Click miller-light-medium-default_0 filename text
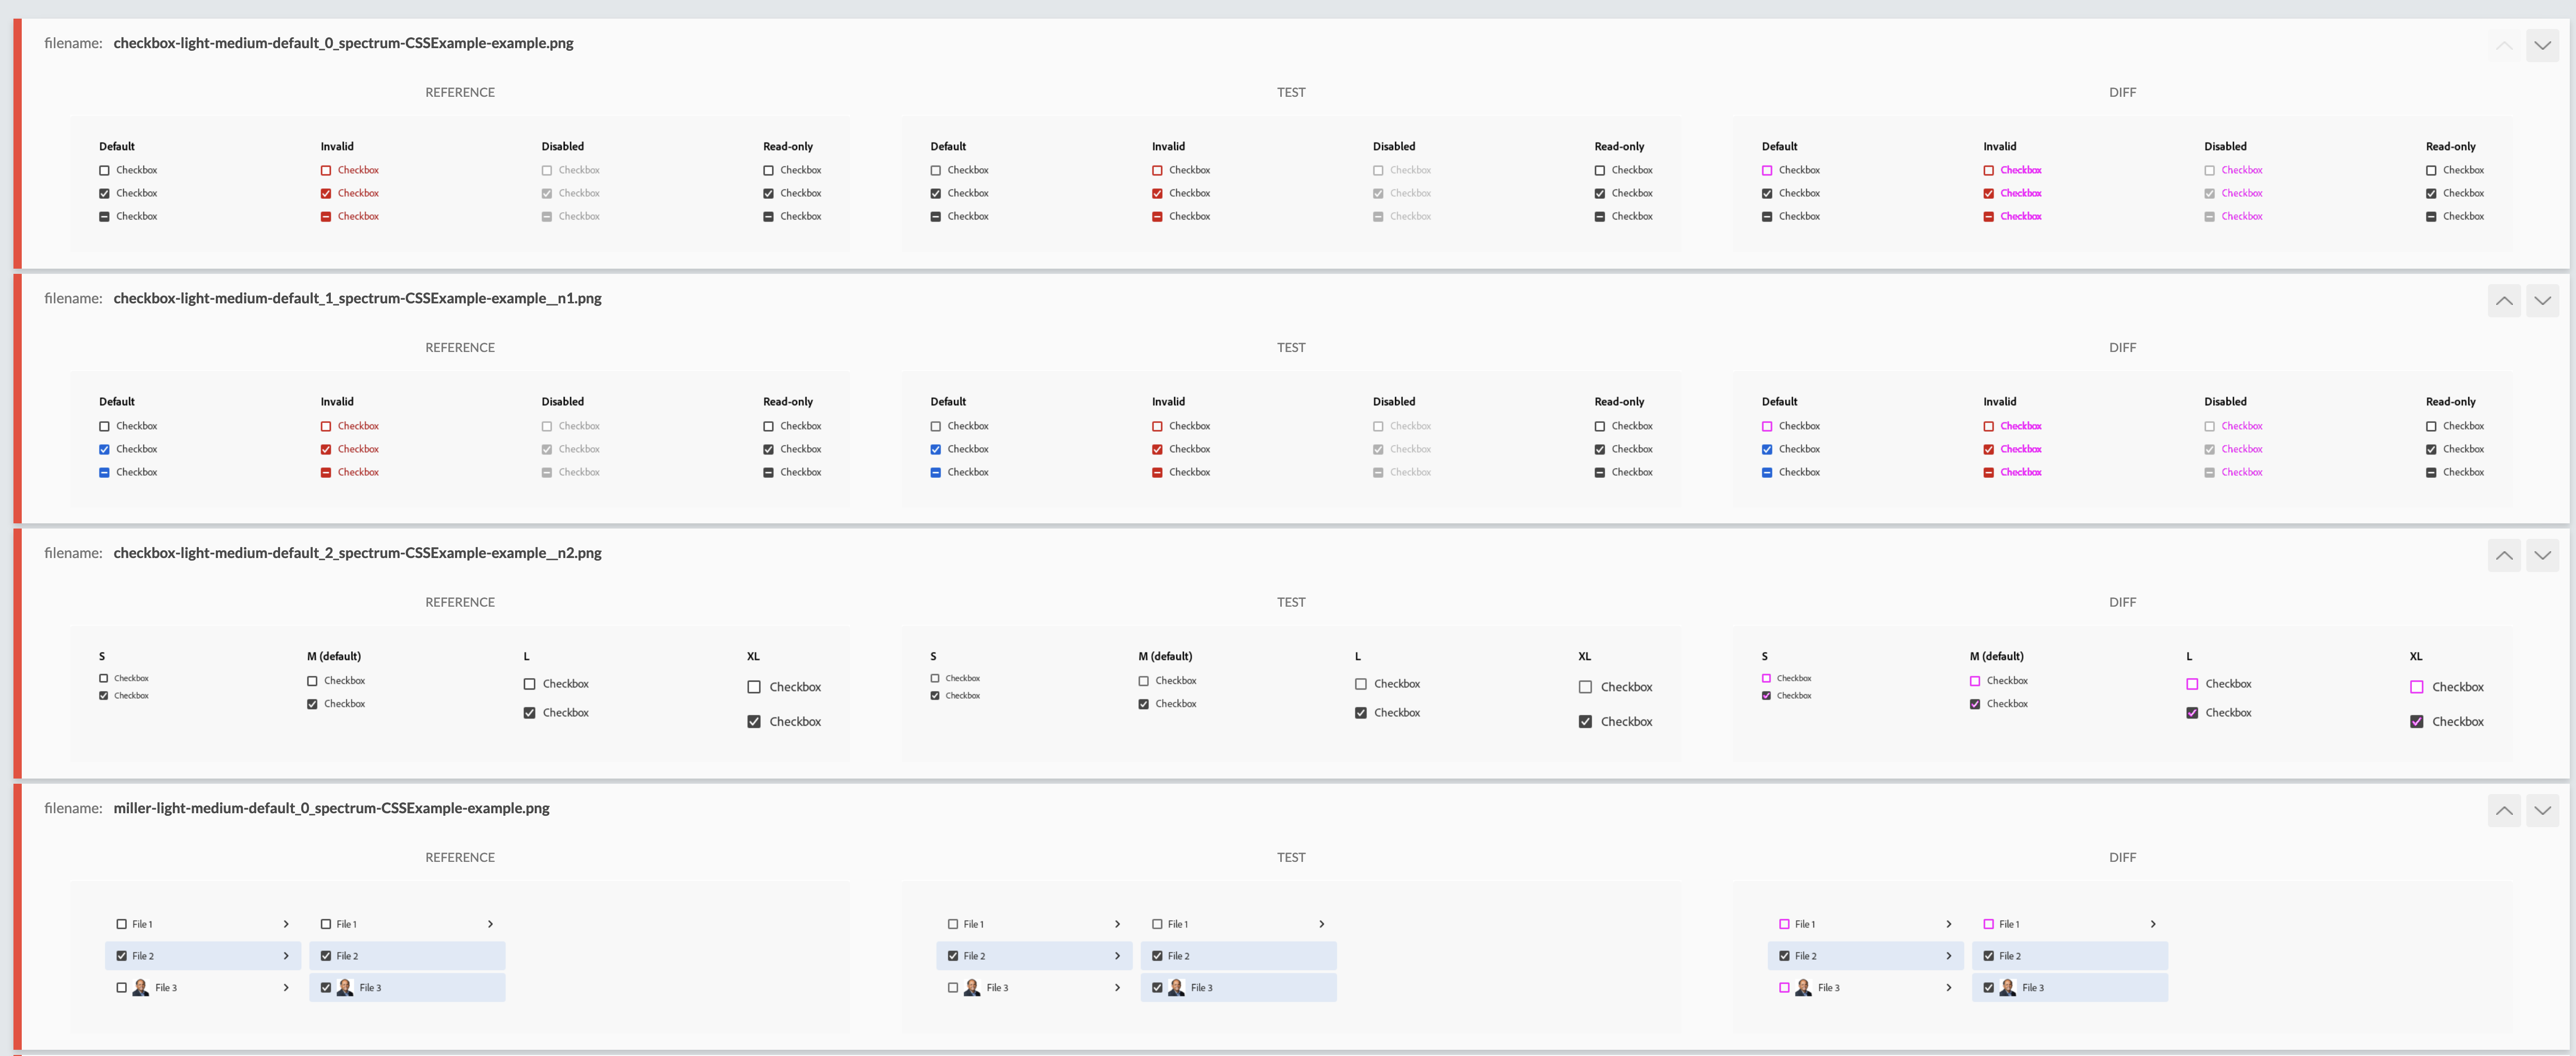The height and width of the screenshot is (1056, 2576). [331, 808]
